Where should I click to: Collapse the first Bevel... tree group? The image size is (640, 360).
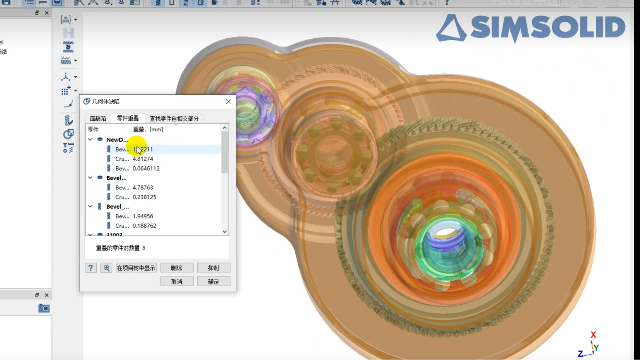click(x=90, y=178)
